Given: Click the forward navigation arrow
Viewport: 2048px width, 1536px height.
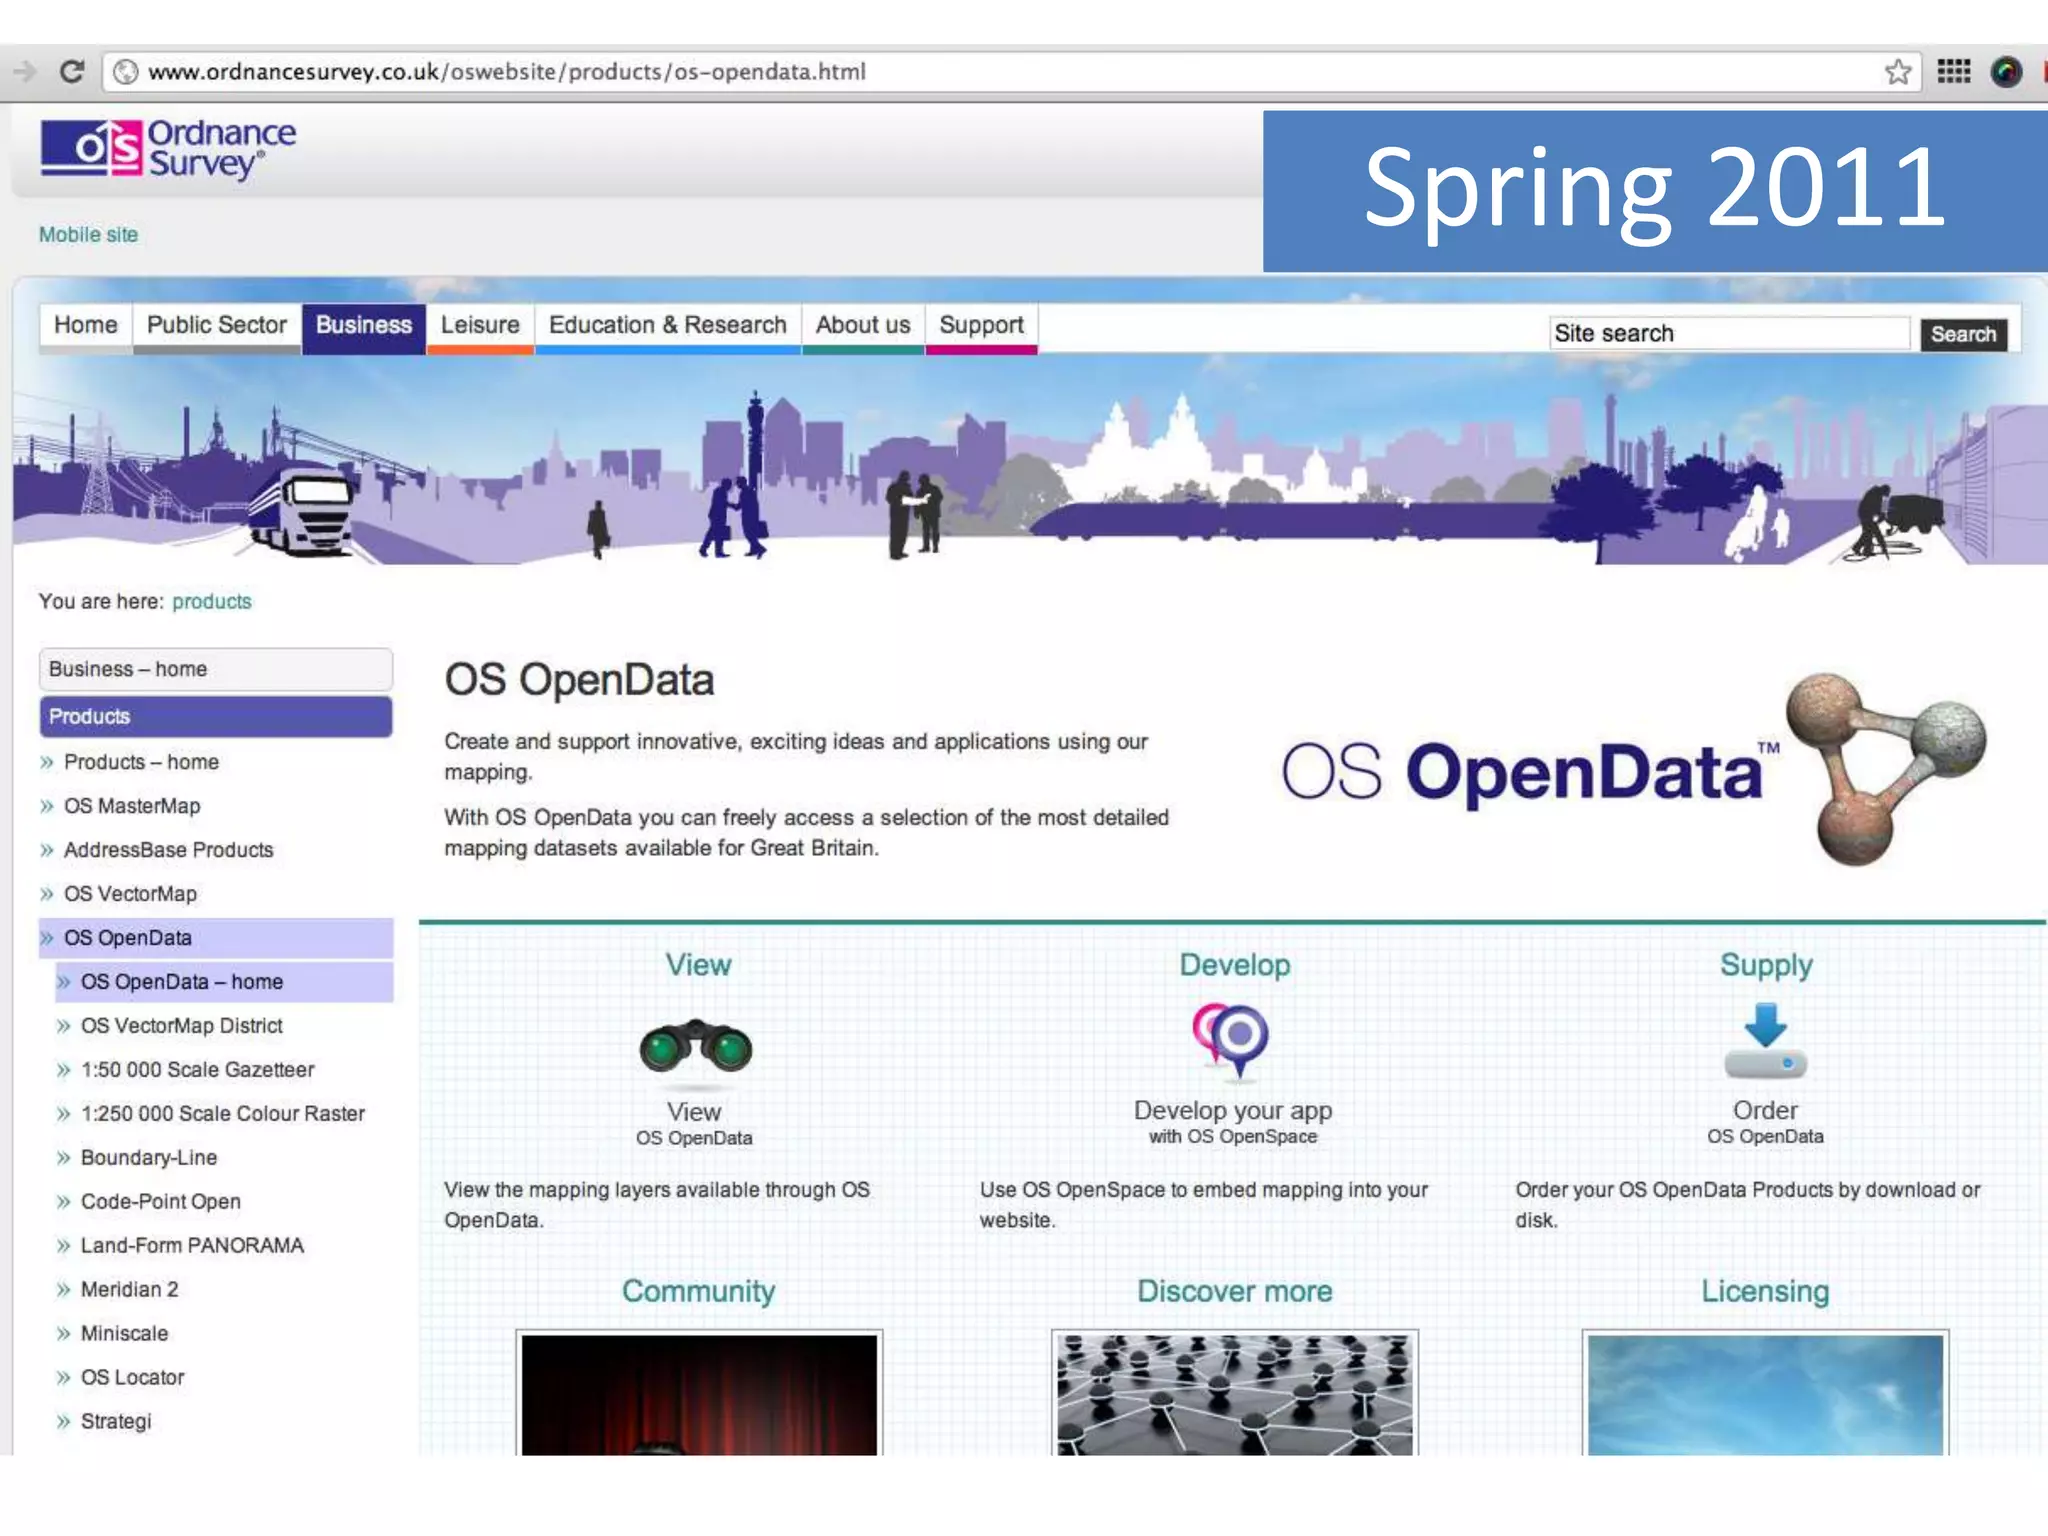Looking at the screenshot, I should click(x=24, y=72).
